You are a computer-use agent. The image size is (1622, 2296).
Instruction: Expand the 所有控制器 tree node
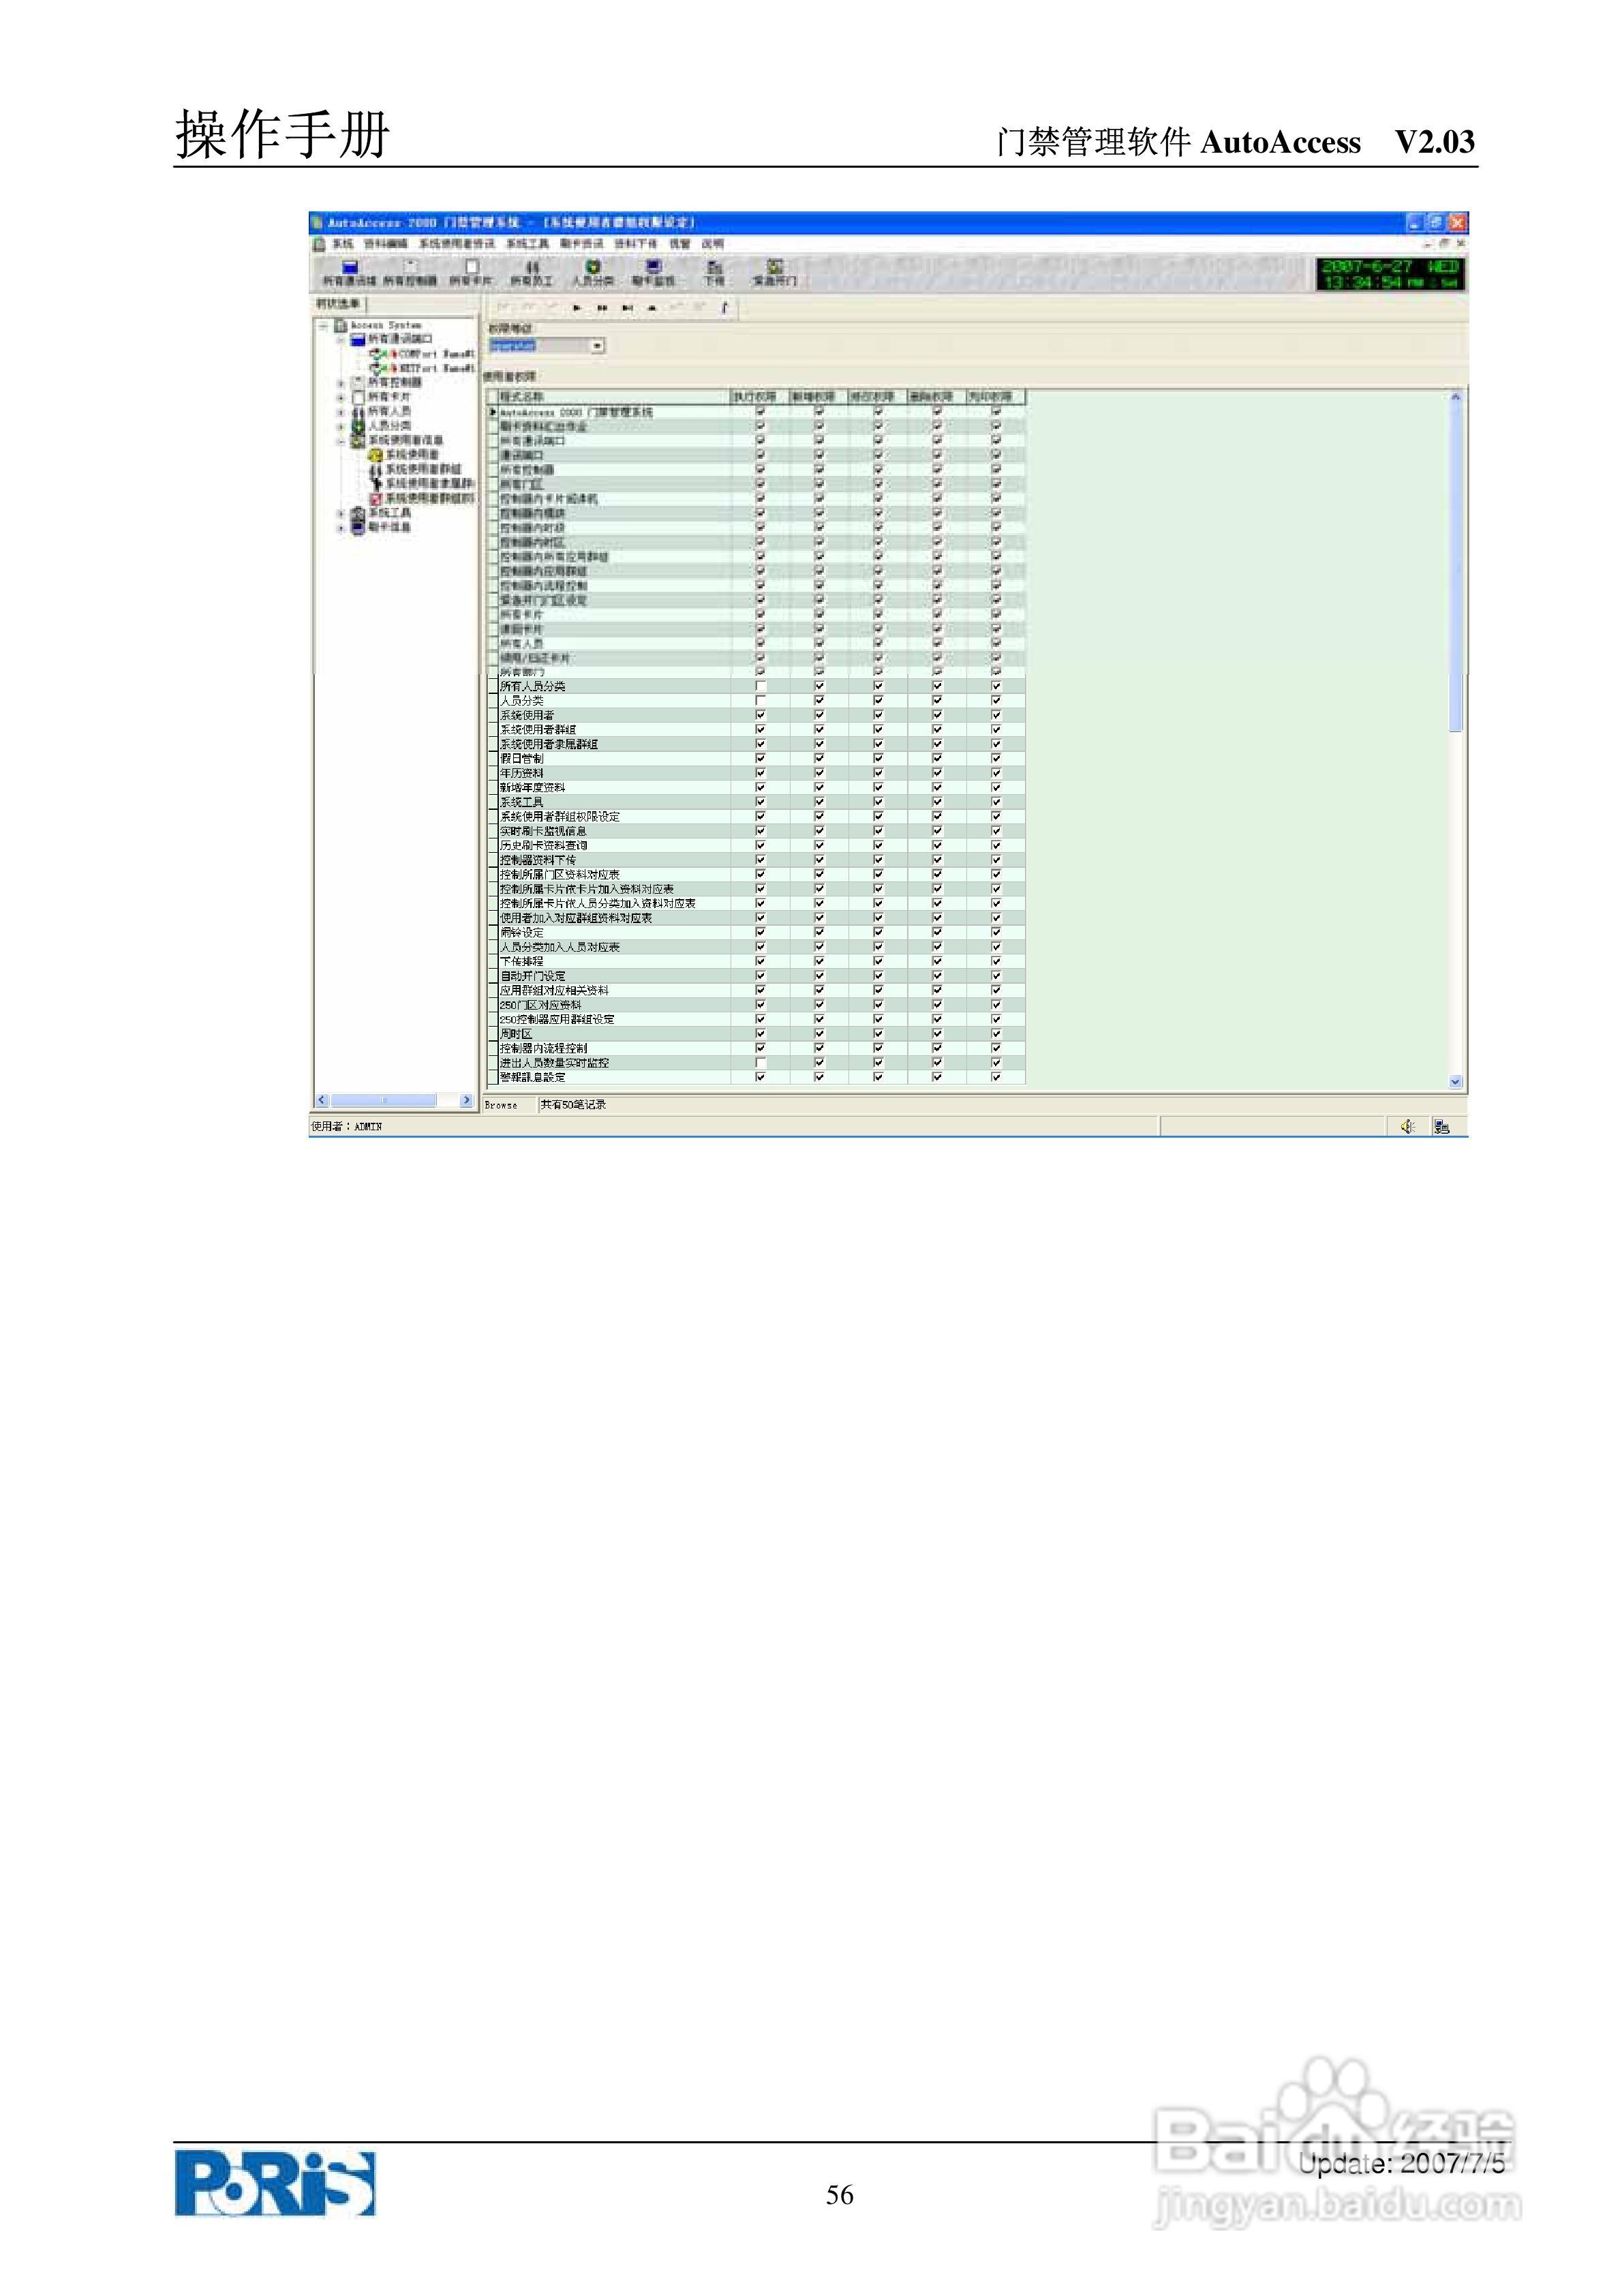coord(341,383)
